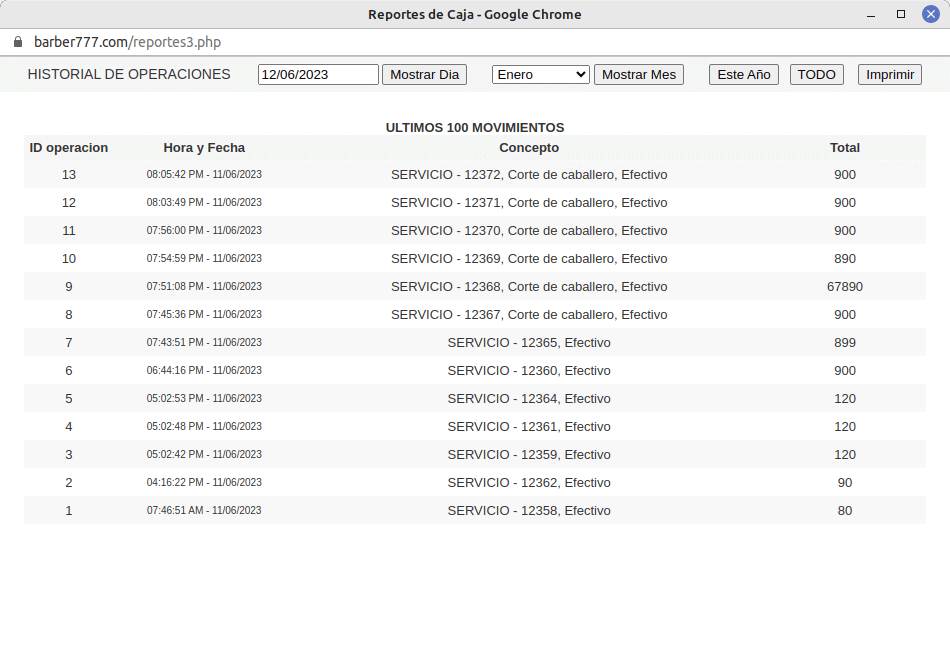Minimize the Reportes de Caja window
Viewport: 950px width, 656px height.
tap(869, 14)
